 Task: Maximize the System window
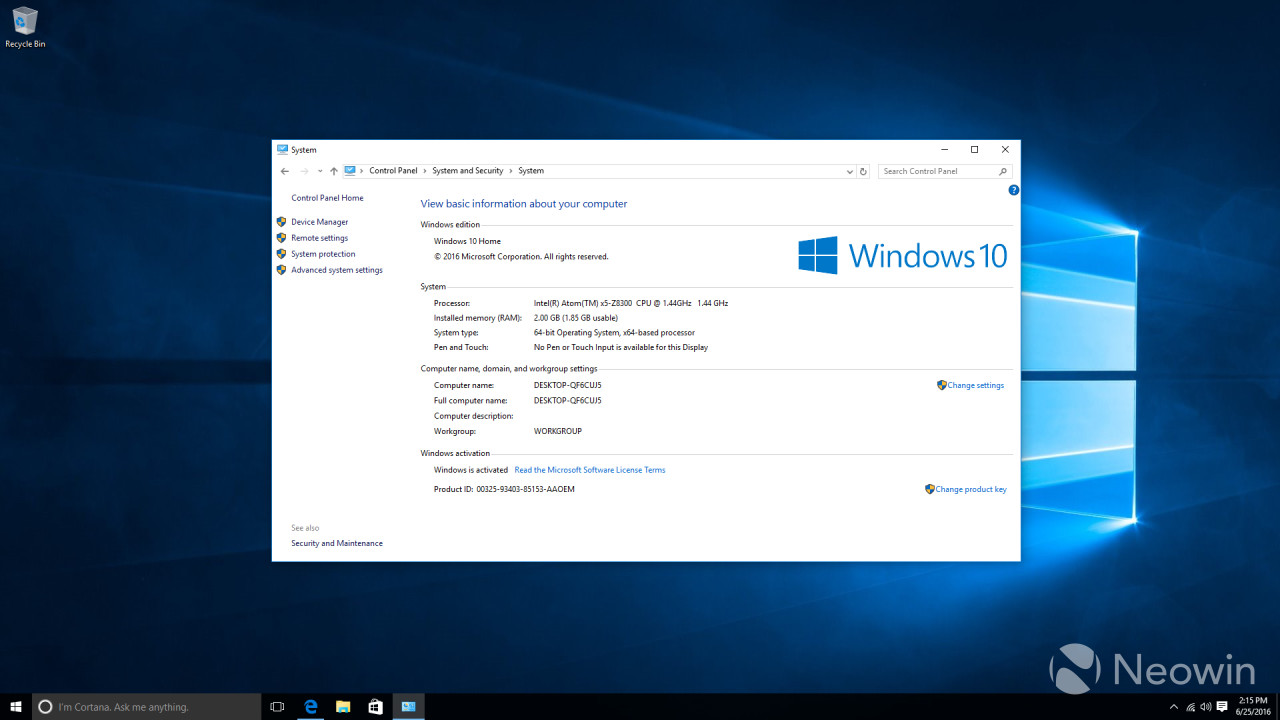point(974,150)
